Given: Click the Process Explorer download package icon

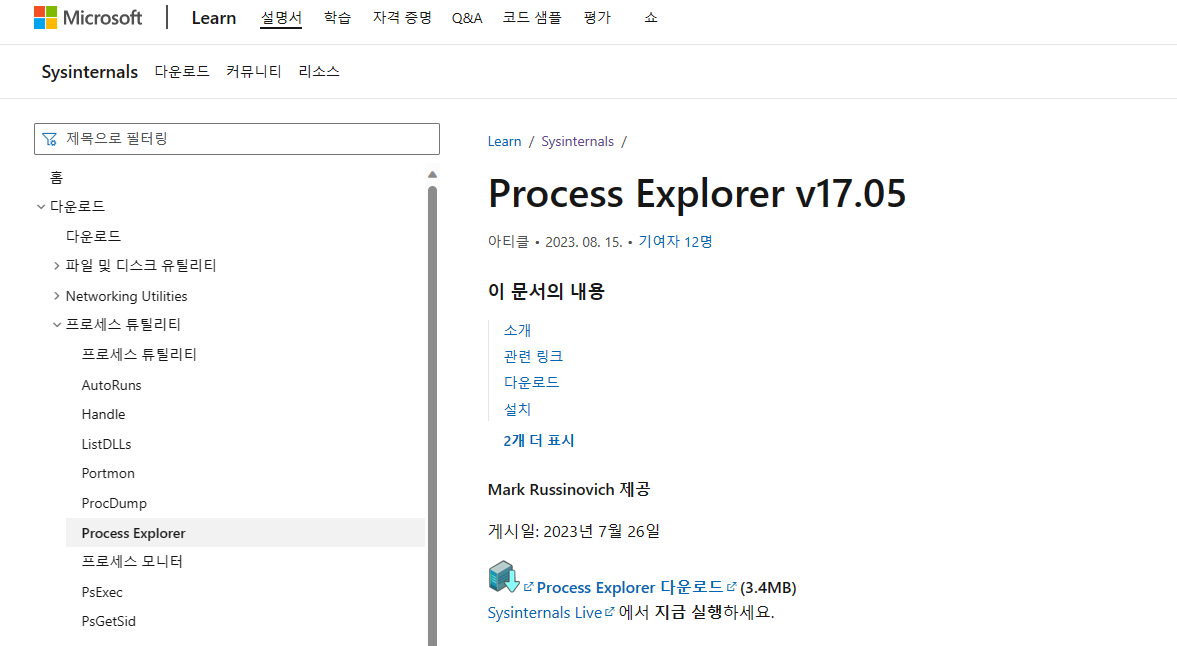Looking at the screenshot, I should coord(504,577).
